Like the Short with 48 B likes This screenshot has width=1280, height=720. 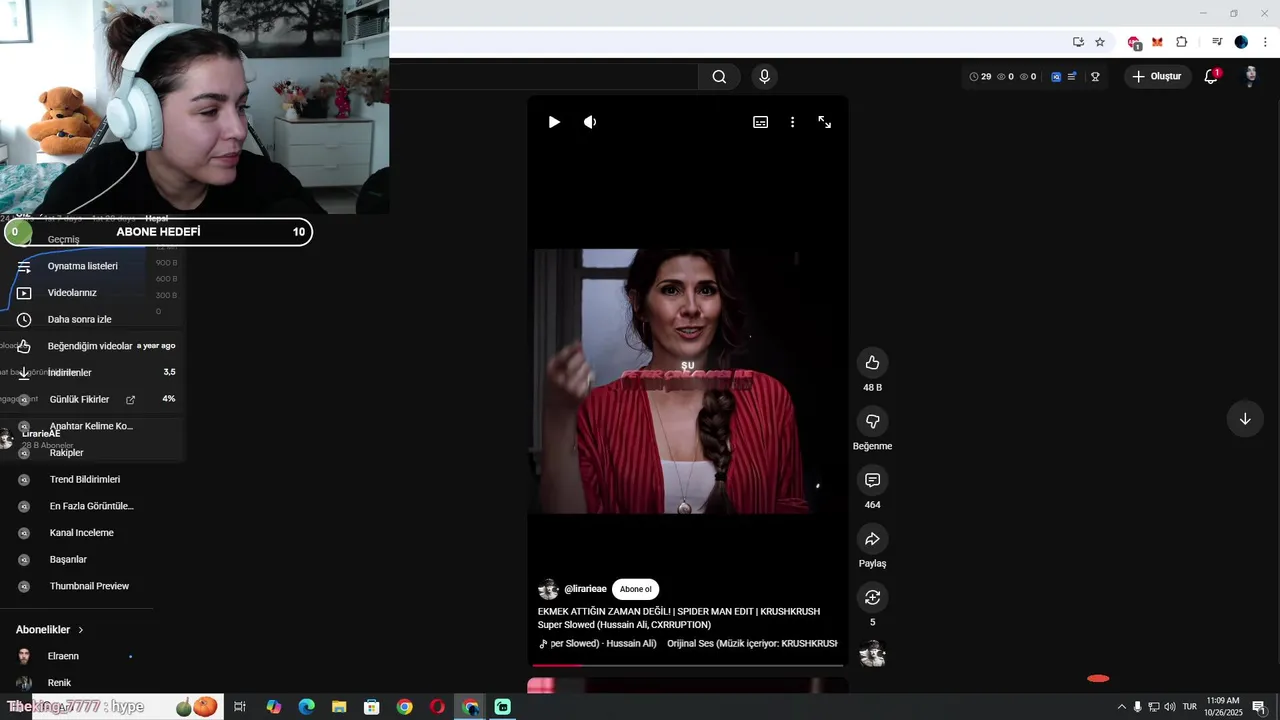872,362
